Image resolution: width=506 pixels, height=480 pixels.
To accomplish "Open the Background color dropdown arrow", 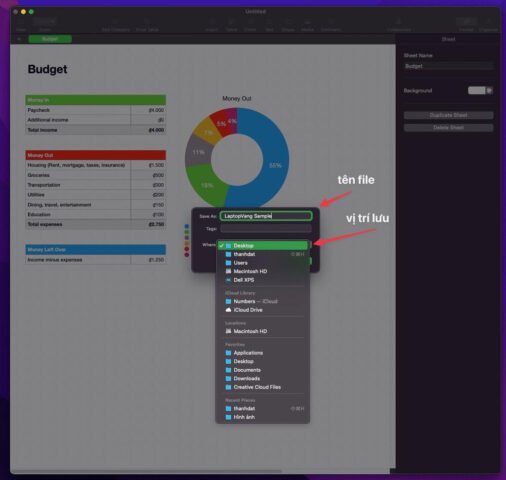I will tap(489, 90).
